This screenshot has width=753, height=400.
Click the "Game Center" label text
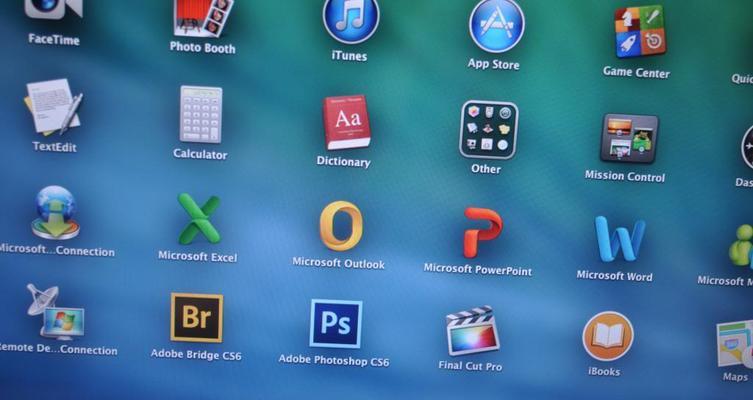(x=636, y=72)
